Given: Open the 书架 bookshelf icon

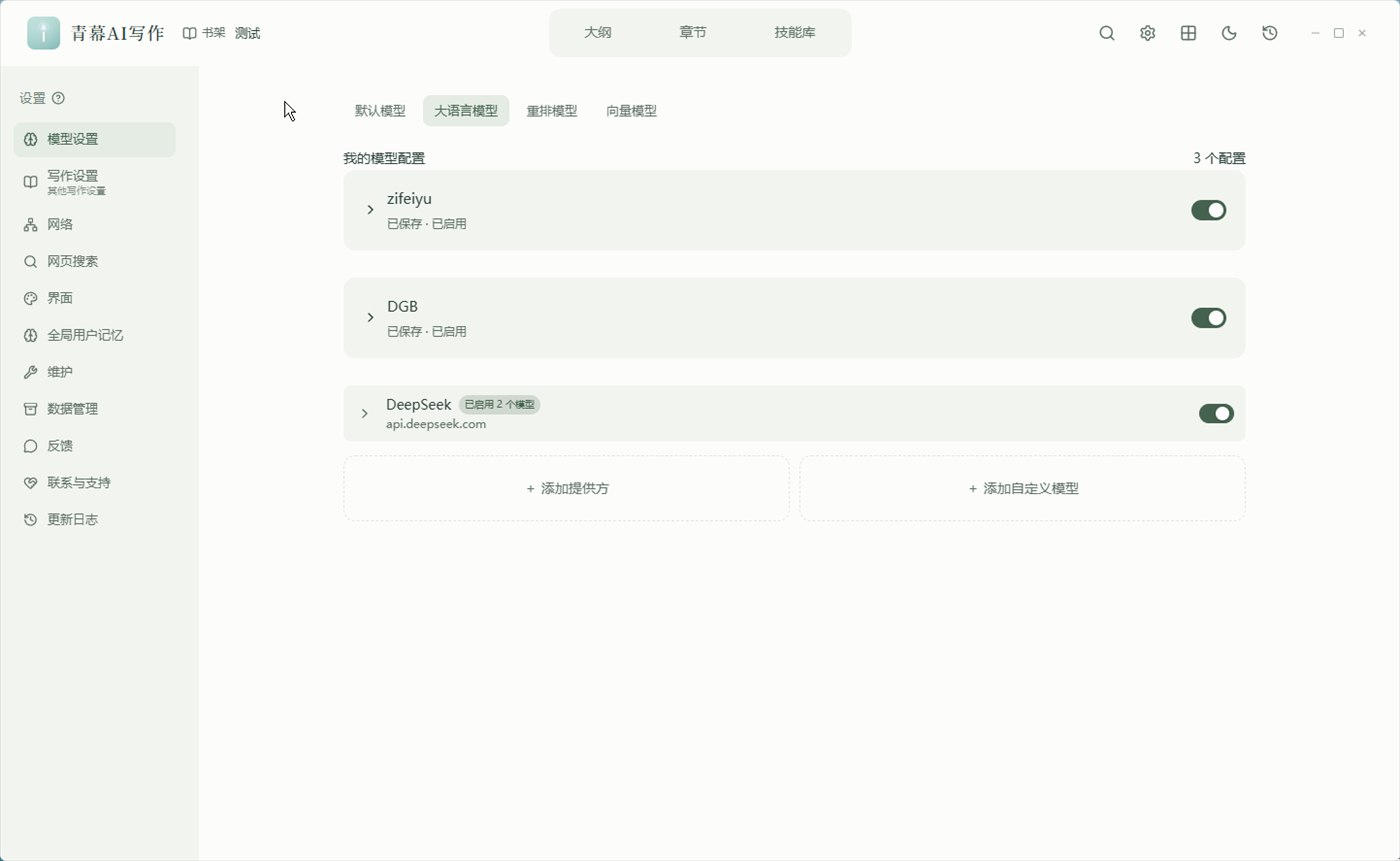Looking at the screenshot, I should pyautogui.click(x=189, y=33).
